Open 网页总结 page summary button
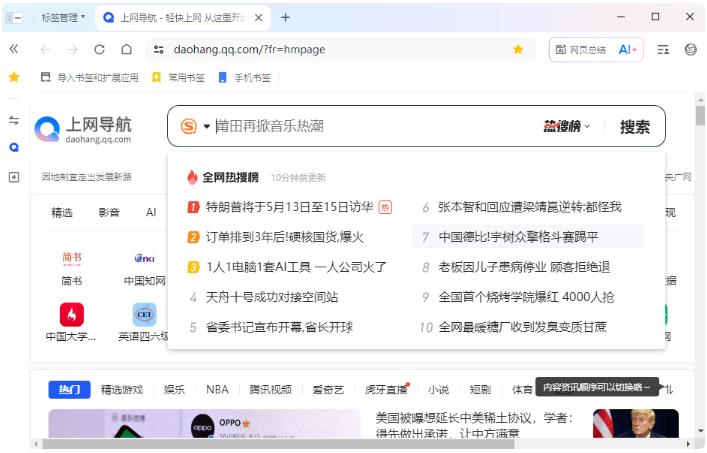 [580, 50]
